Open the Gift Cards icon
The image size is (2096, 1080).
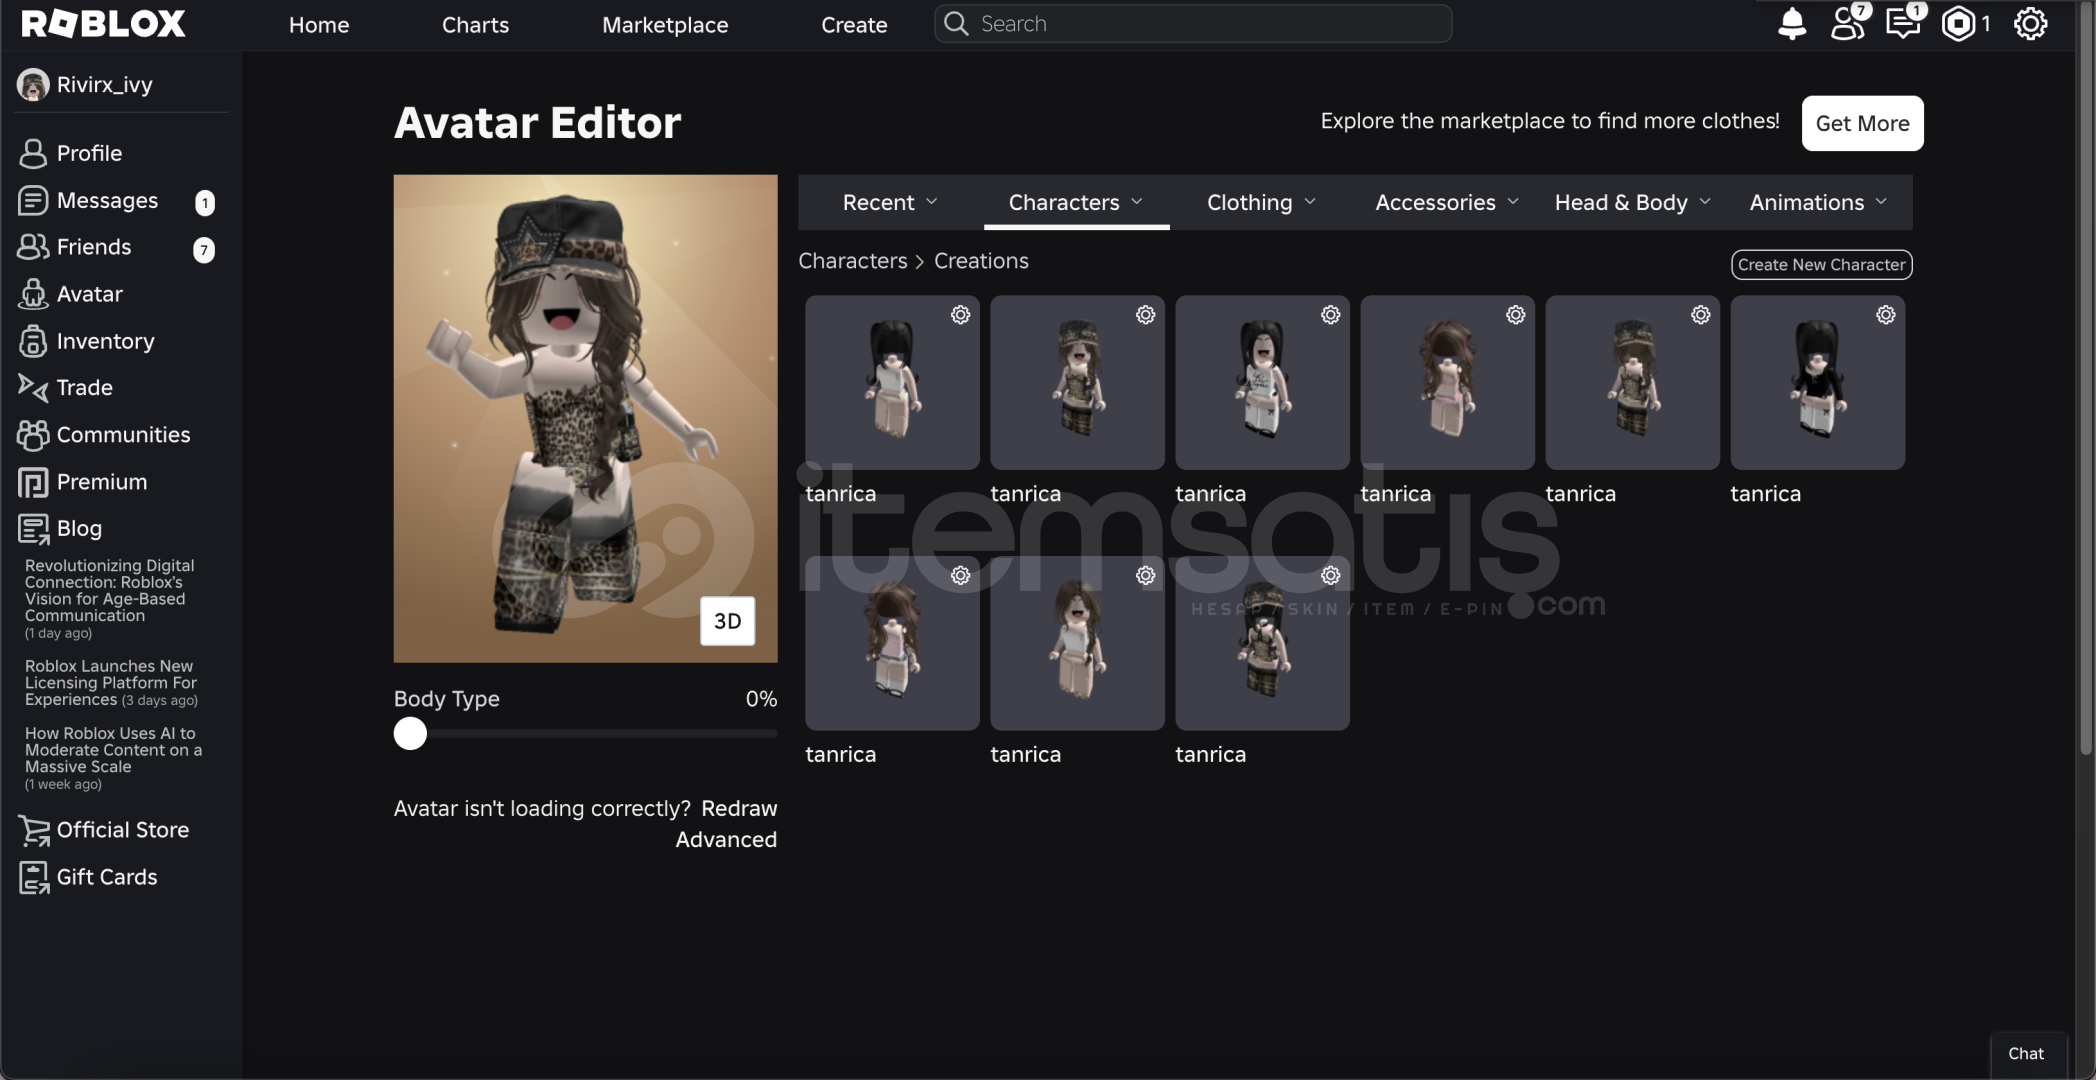33,877
